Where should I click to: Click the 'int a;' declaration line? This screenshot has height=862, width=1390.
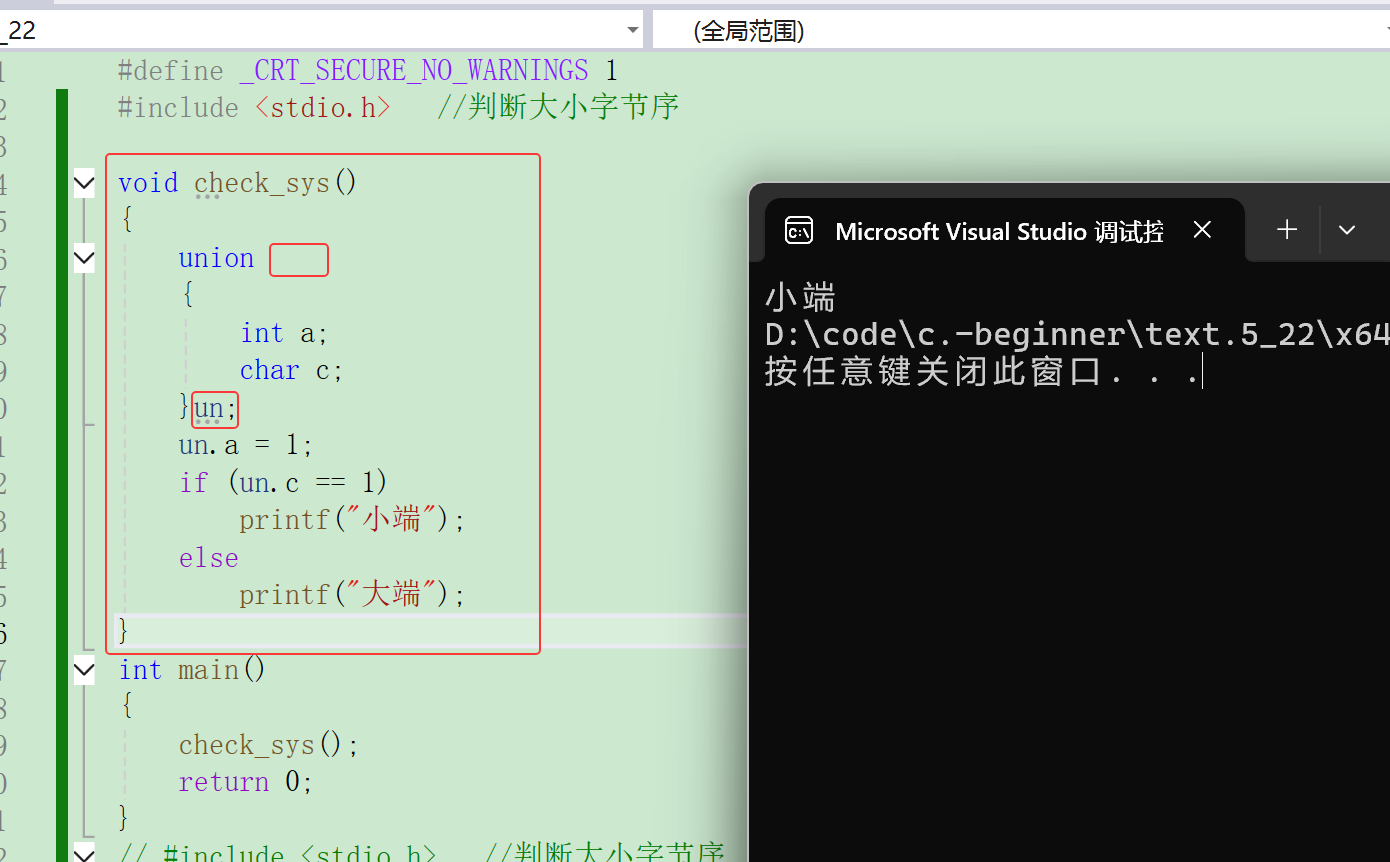coord(284,333)
